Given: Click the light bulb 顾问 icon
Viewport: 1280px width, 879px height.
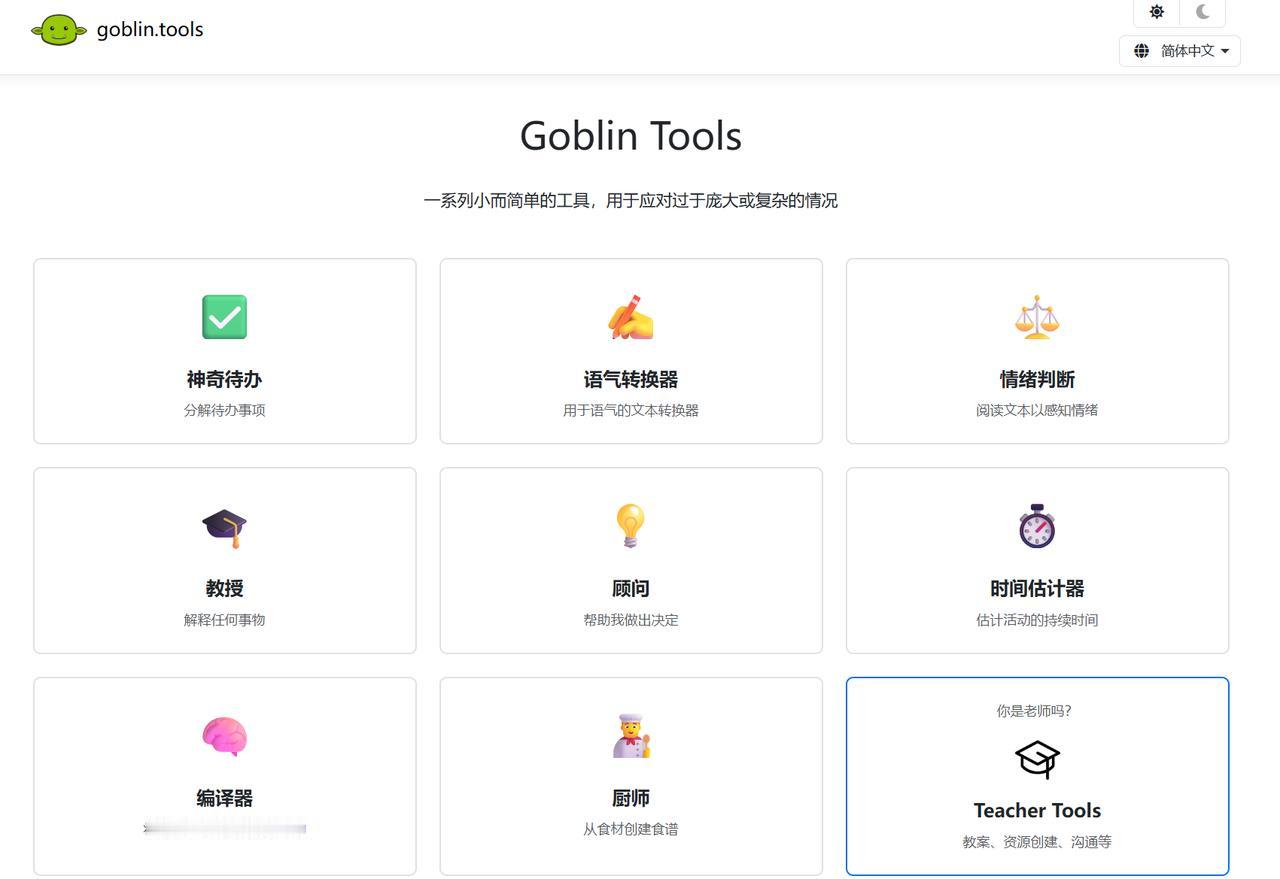Looking at the screenshot, I should (x=631, y=526).
